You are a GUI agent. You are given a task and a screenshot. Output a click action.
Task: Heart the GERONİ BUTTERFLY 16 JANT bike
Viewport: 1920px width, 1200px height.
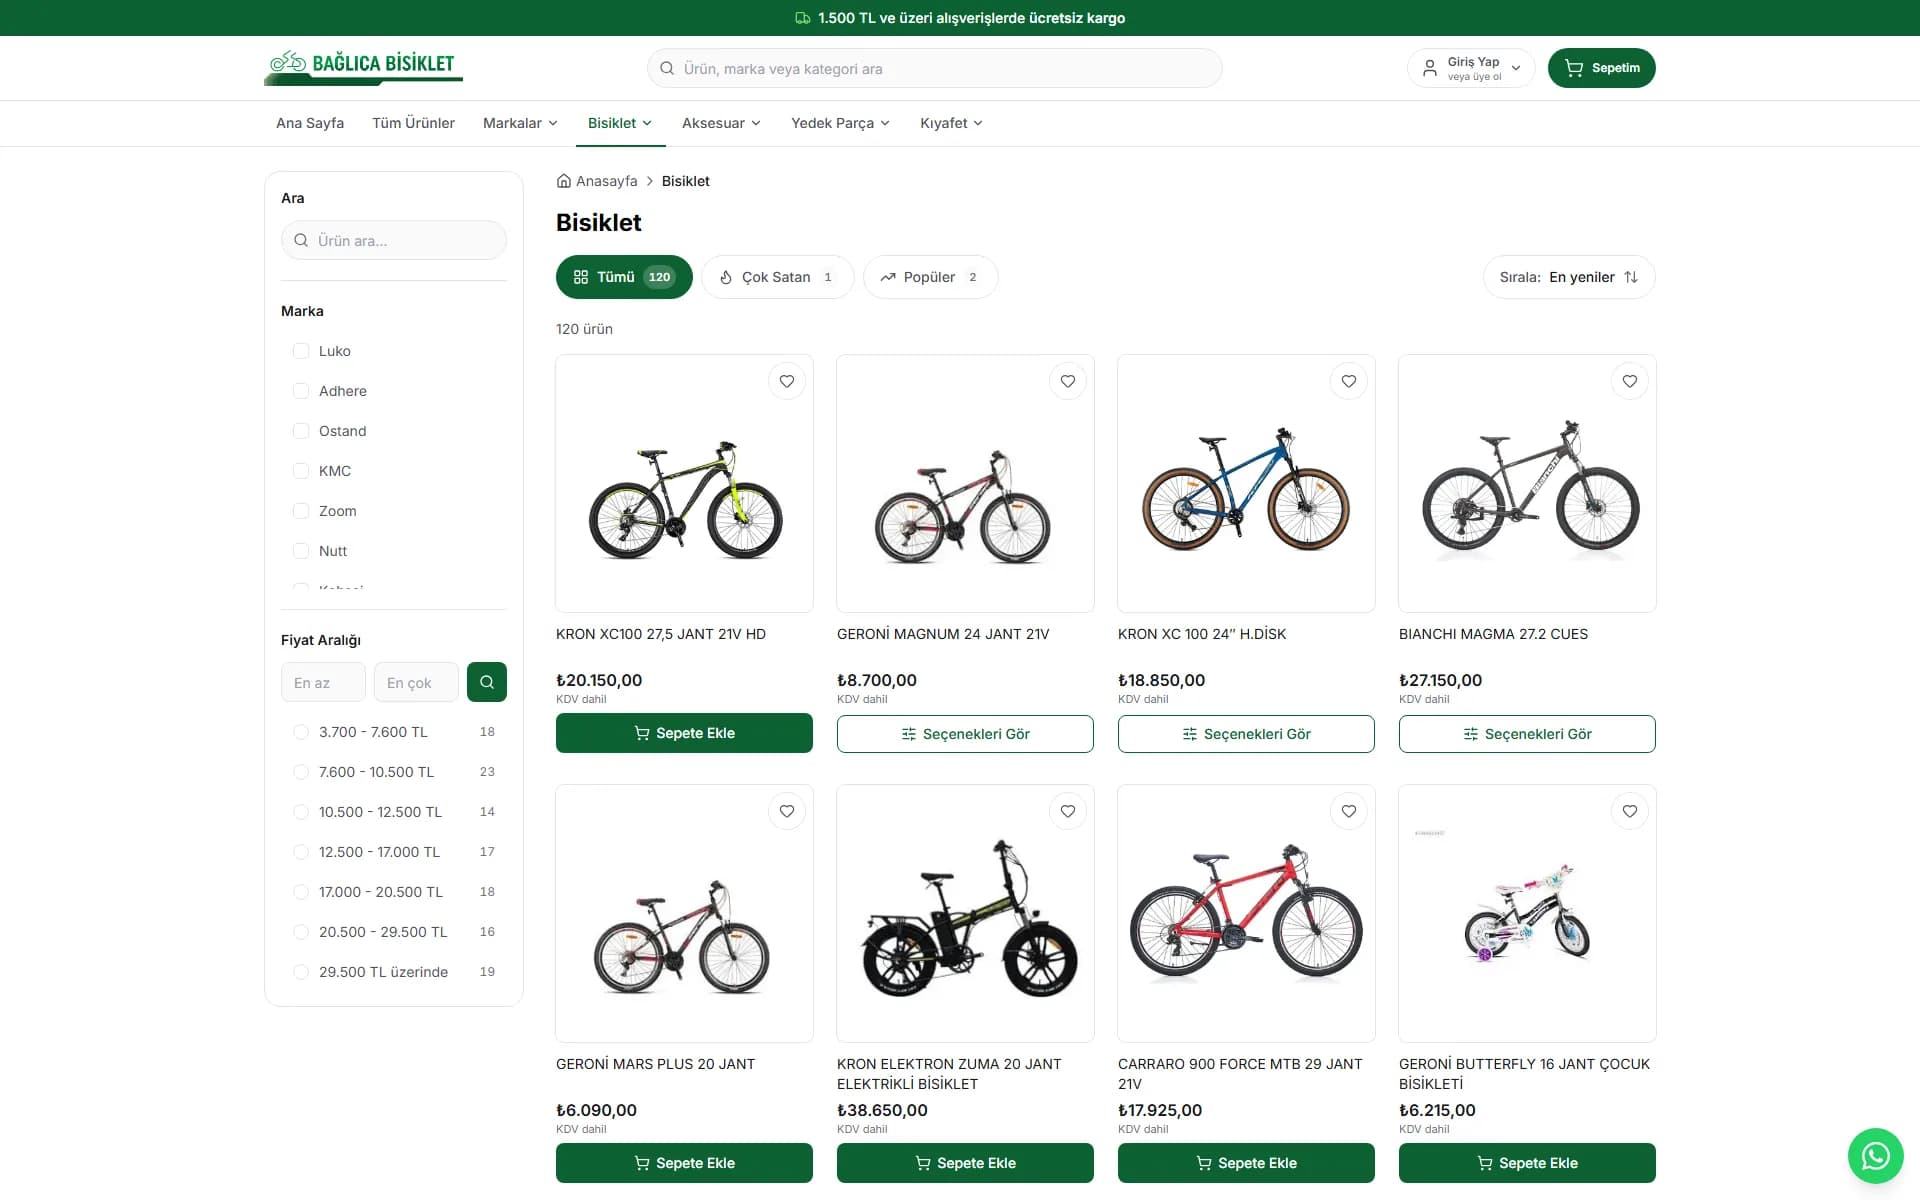pos(1630,811)
